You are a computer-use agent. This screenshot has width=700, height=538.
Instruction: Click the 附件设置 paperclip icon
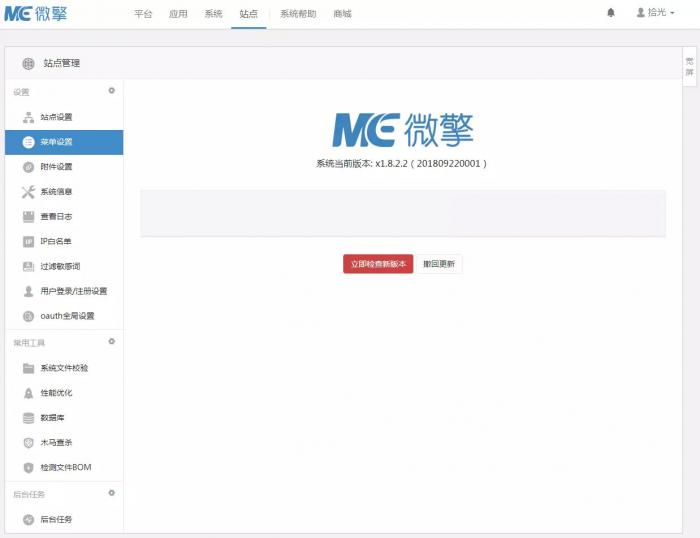(x=29, y=167)
